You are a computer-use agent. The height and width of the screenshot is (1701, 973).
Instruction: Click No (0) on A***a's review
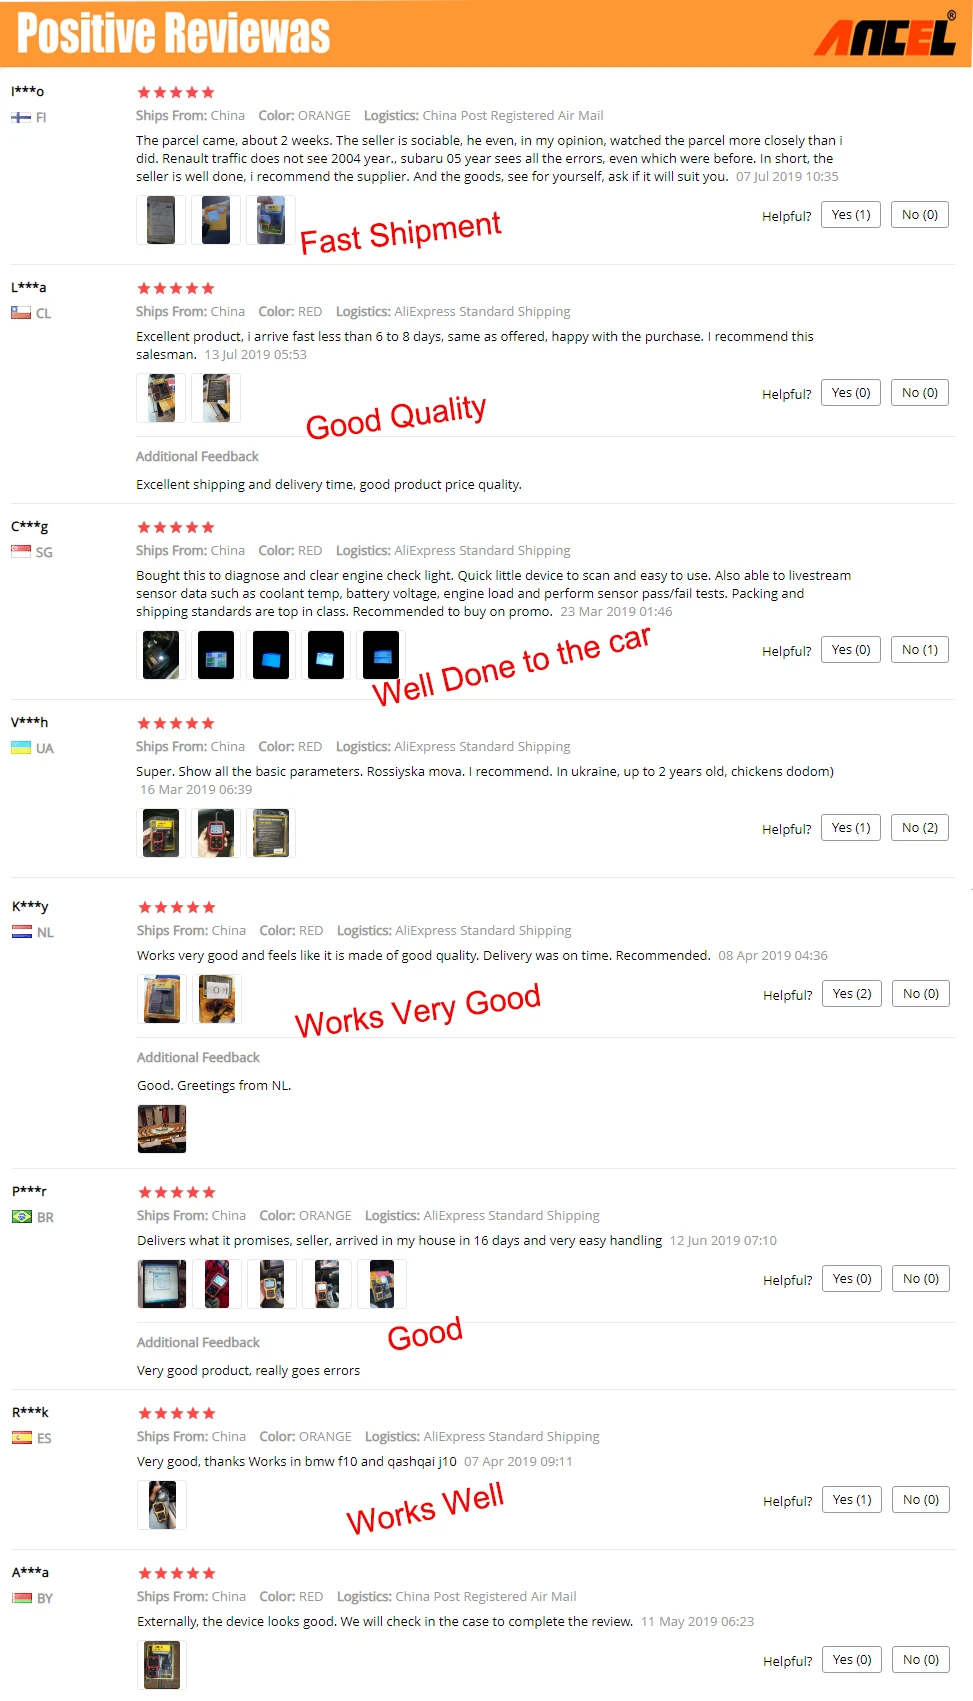pyautogui.click(x=921, y=1660)
